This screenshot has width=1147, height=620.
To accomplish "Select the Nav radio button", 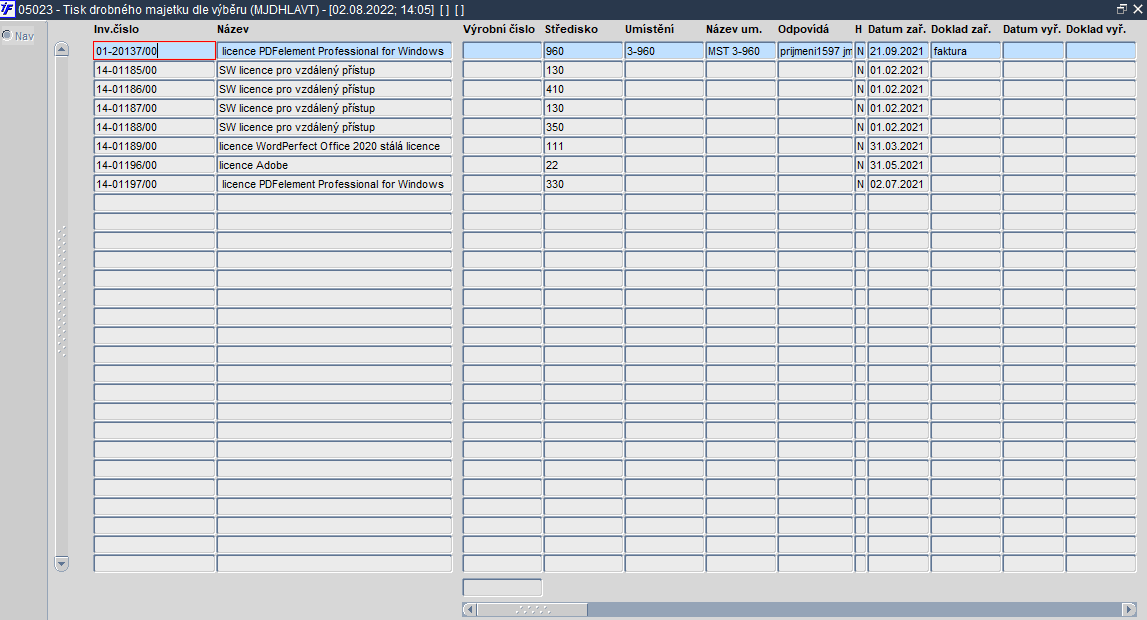I will [7, 35].
